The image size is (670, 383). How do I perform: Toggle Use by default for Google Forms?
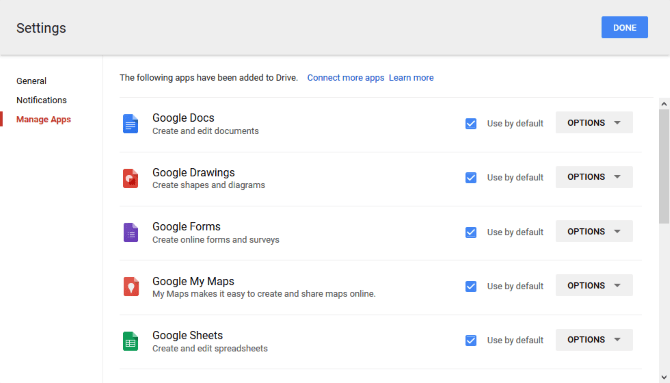coord(470,232)
